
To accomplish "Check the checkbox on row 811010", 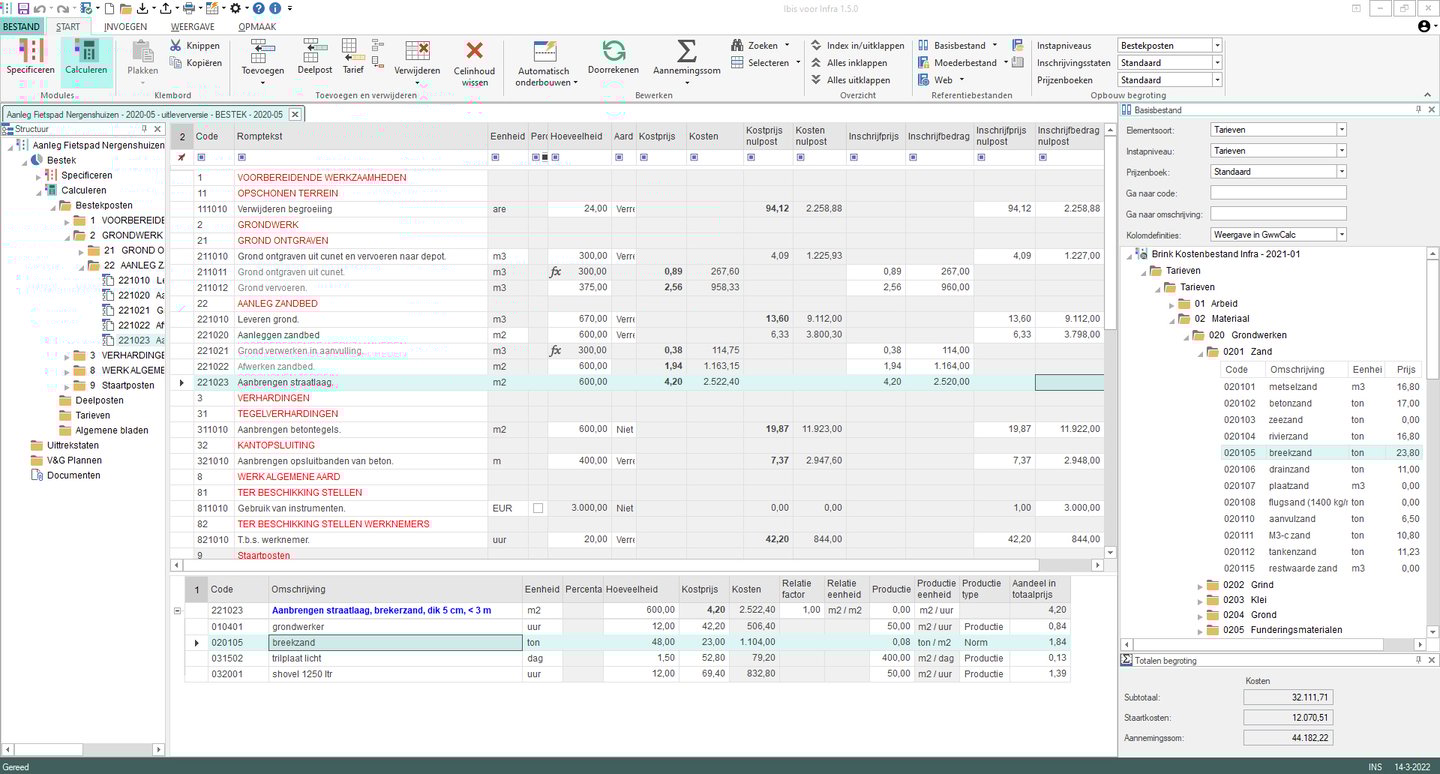I will (536, 508).
